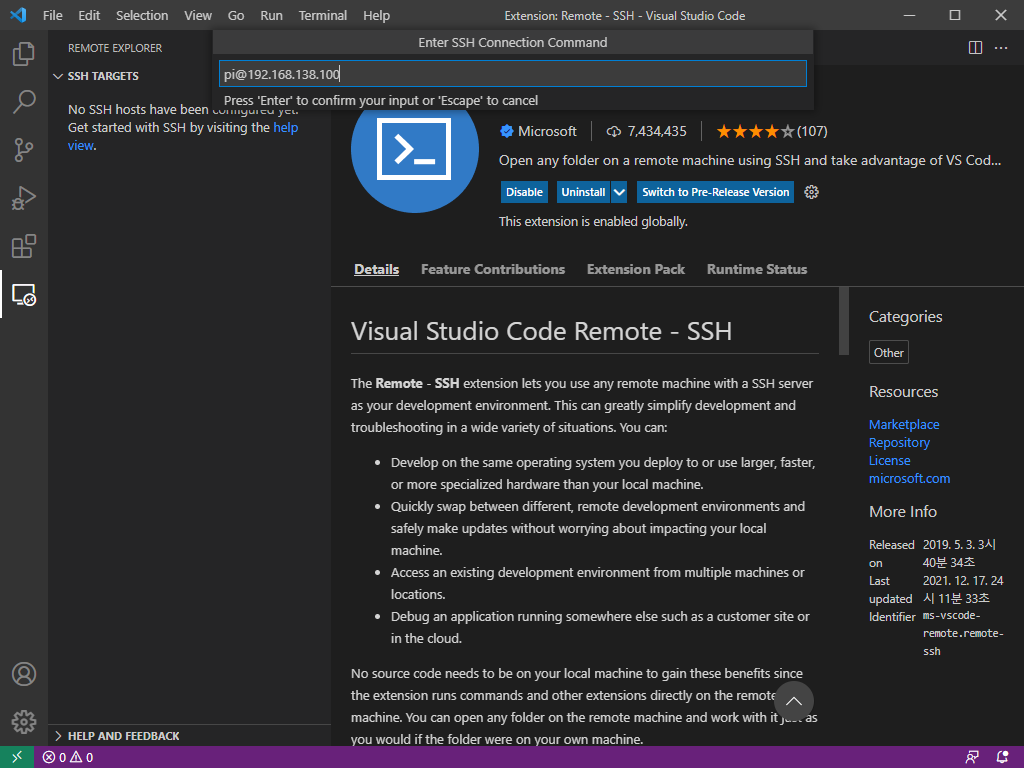The height and width of the screenshot is (768, 1024).
Task: Click the errors count in status bar
Action: tap(54, 758)
